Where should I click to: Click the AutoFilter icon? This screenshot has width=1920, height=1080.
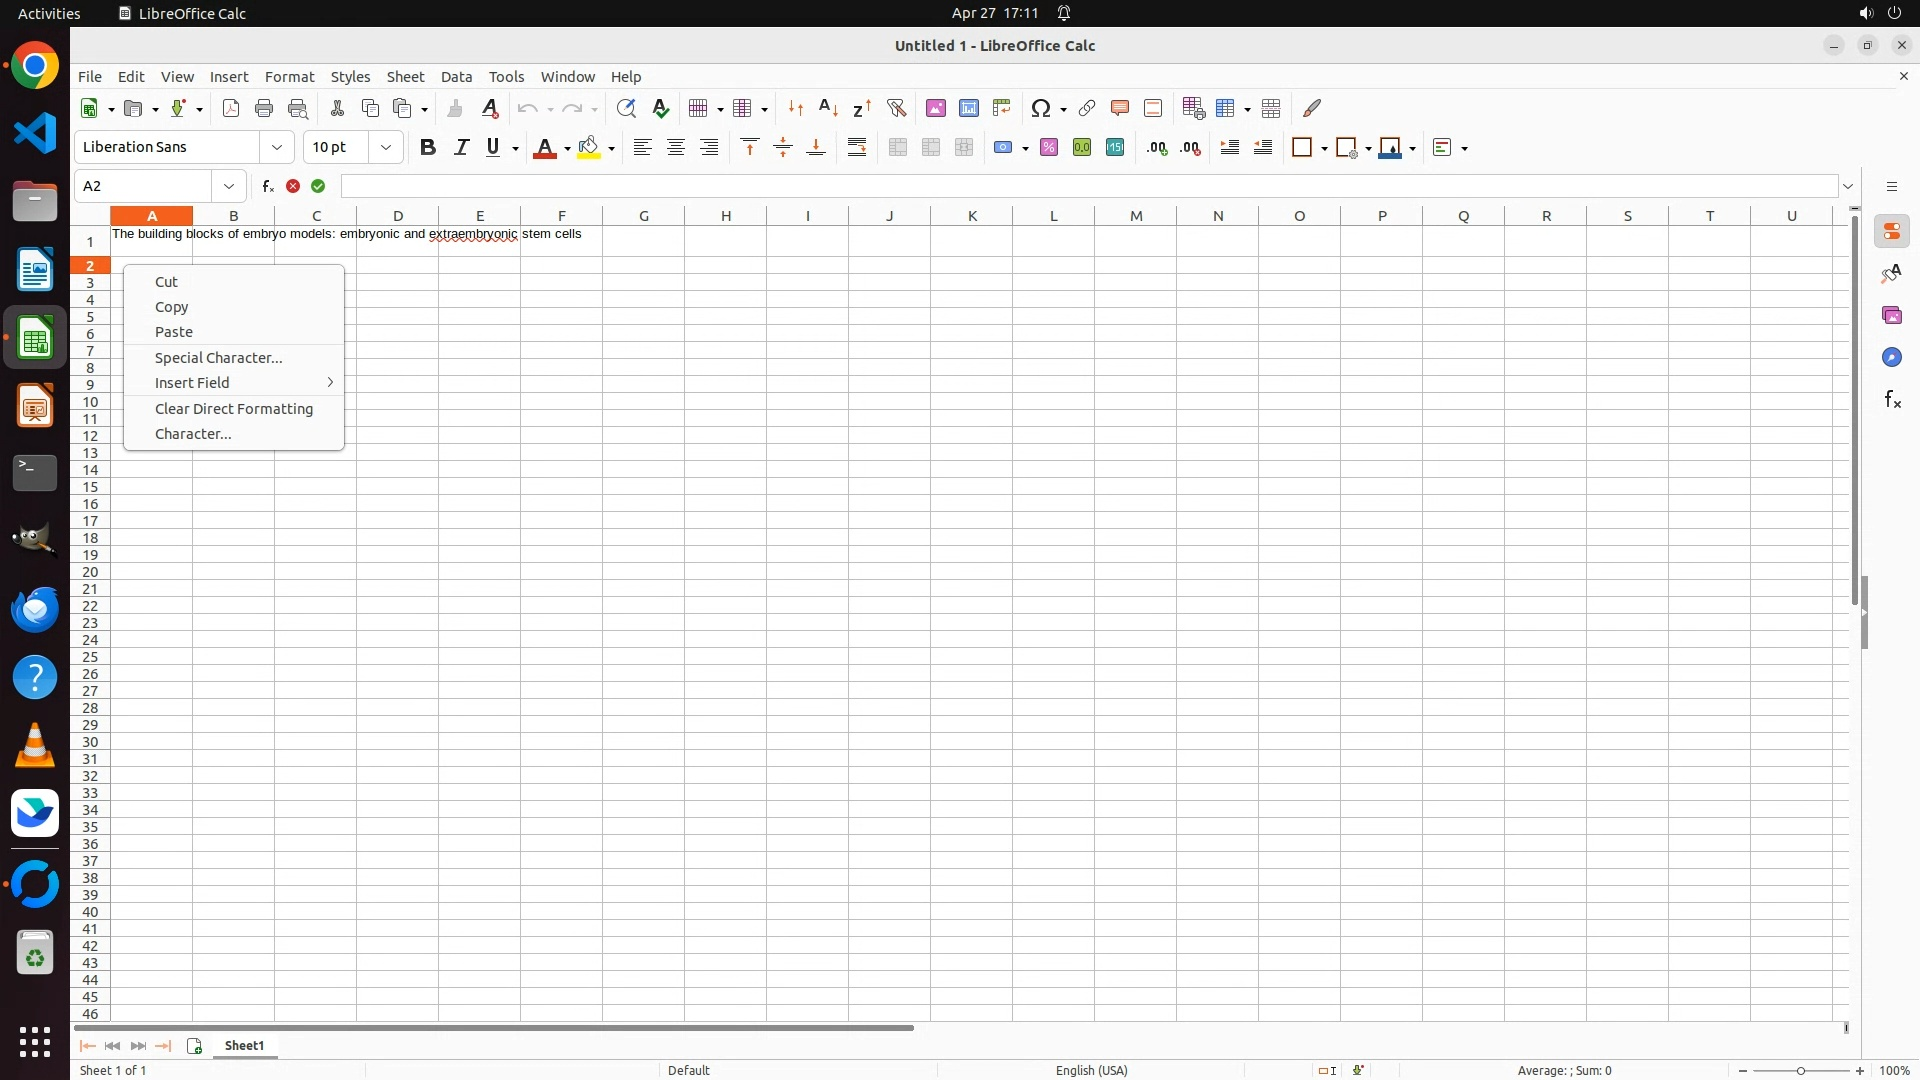896,108
